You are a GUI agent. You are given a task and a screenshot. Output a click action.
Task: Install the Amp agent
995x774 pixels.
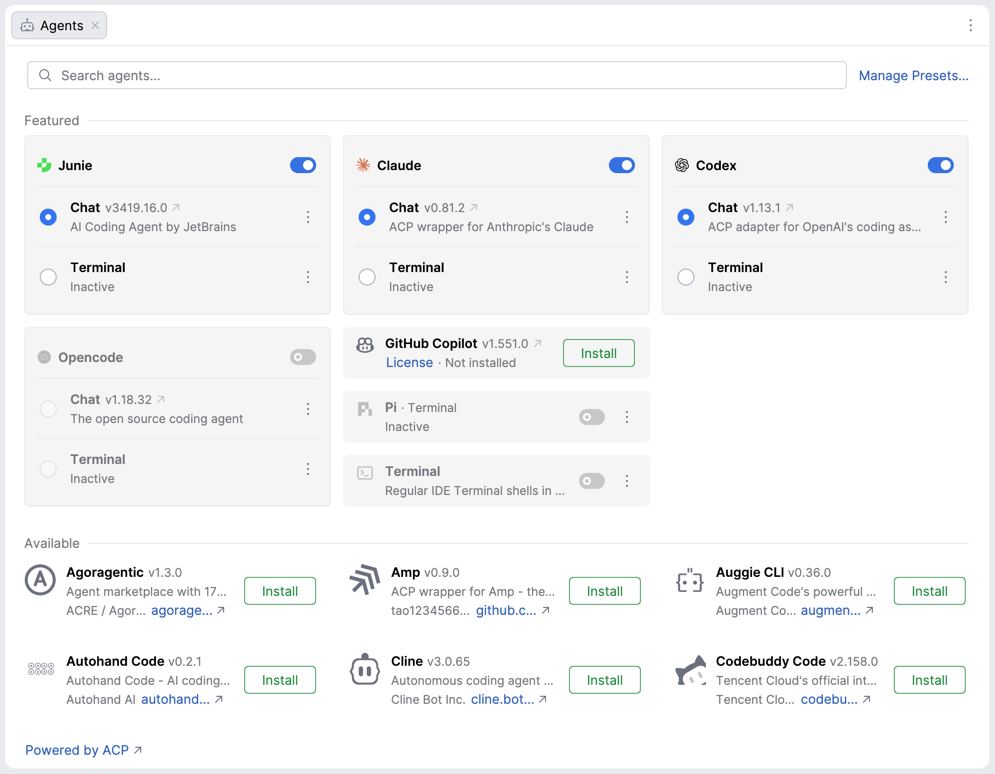(x=605, y=591)
